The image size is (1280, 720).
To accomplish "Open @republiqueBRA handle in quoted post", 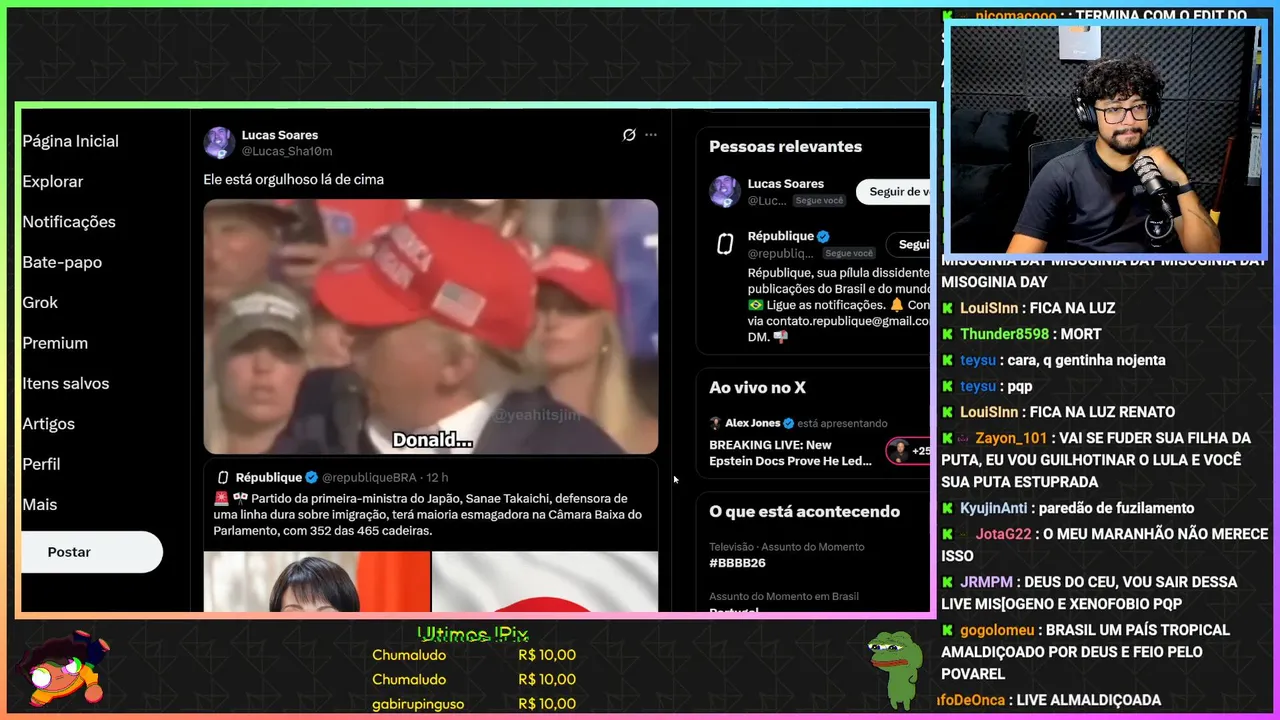I will (369, 478).
